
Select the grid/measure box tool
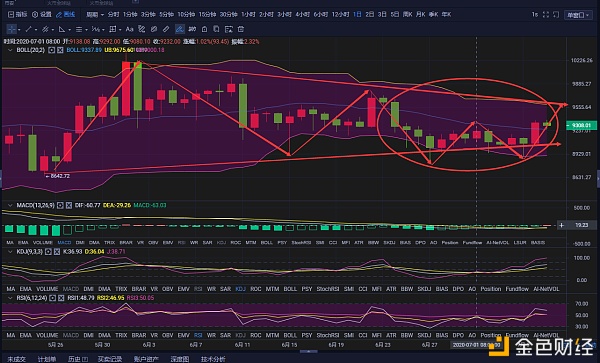[112, 29]
